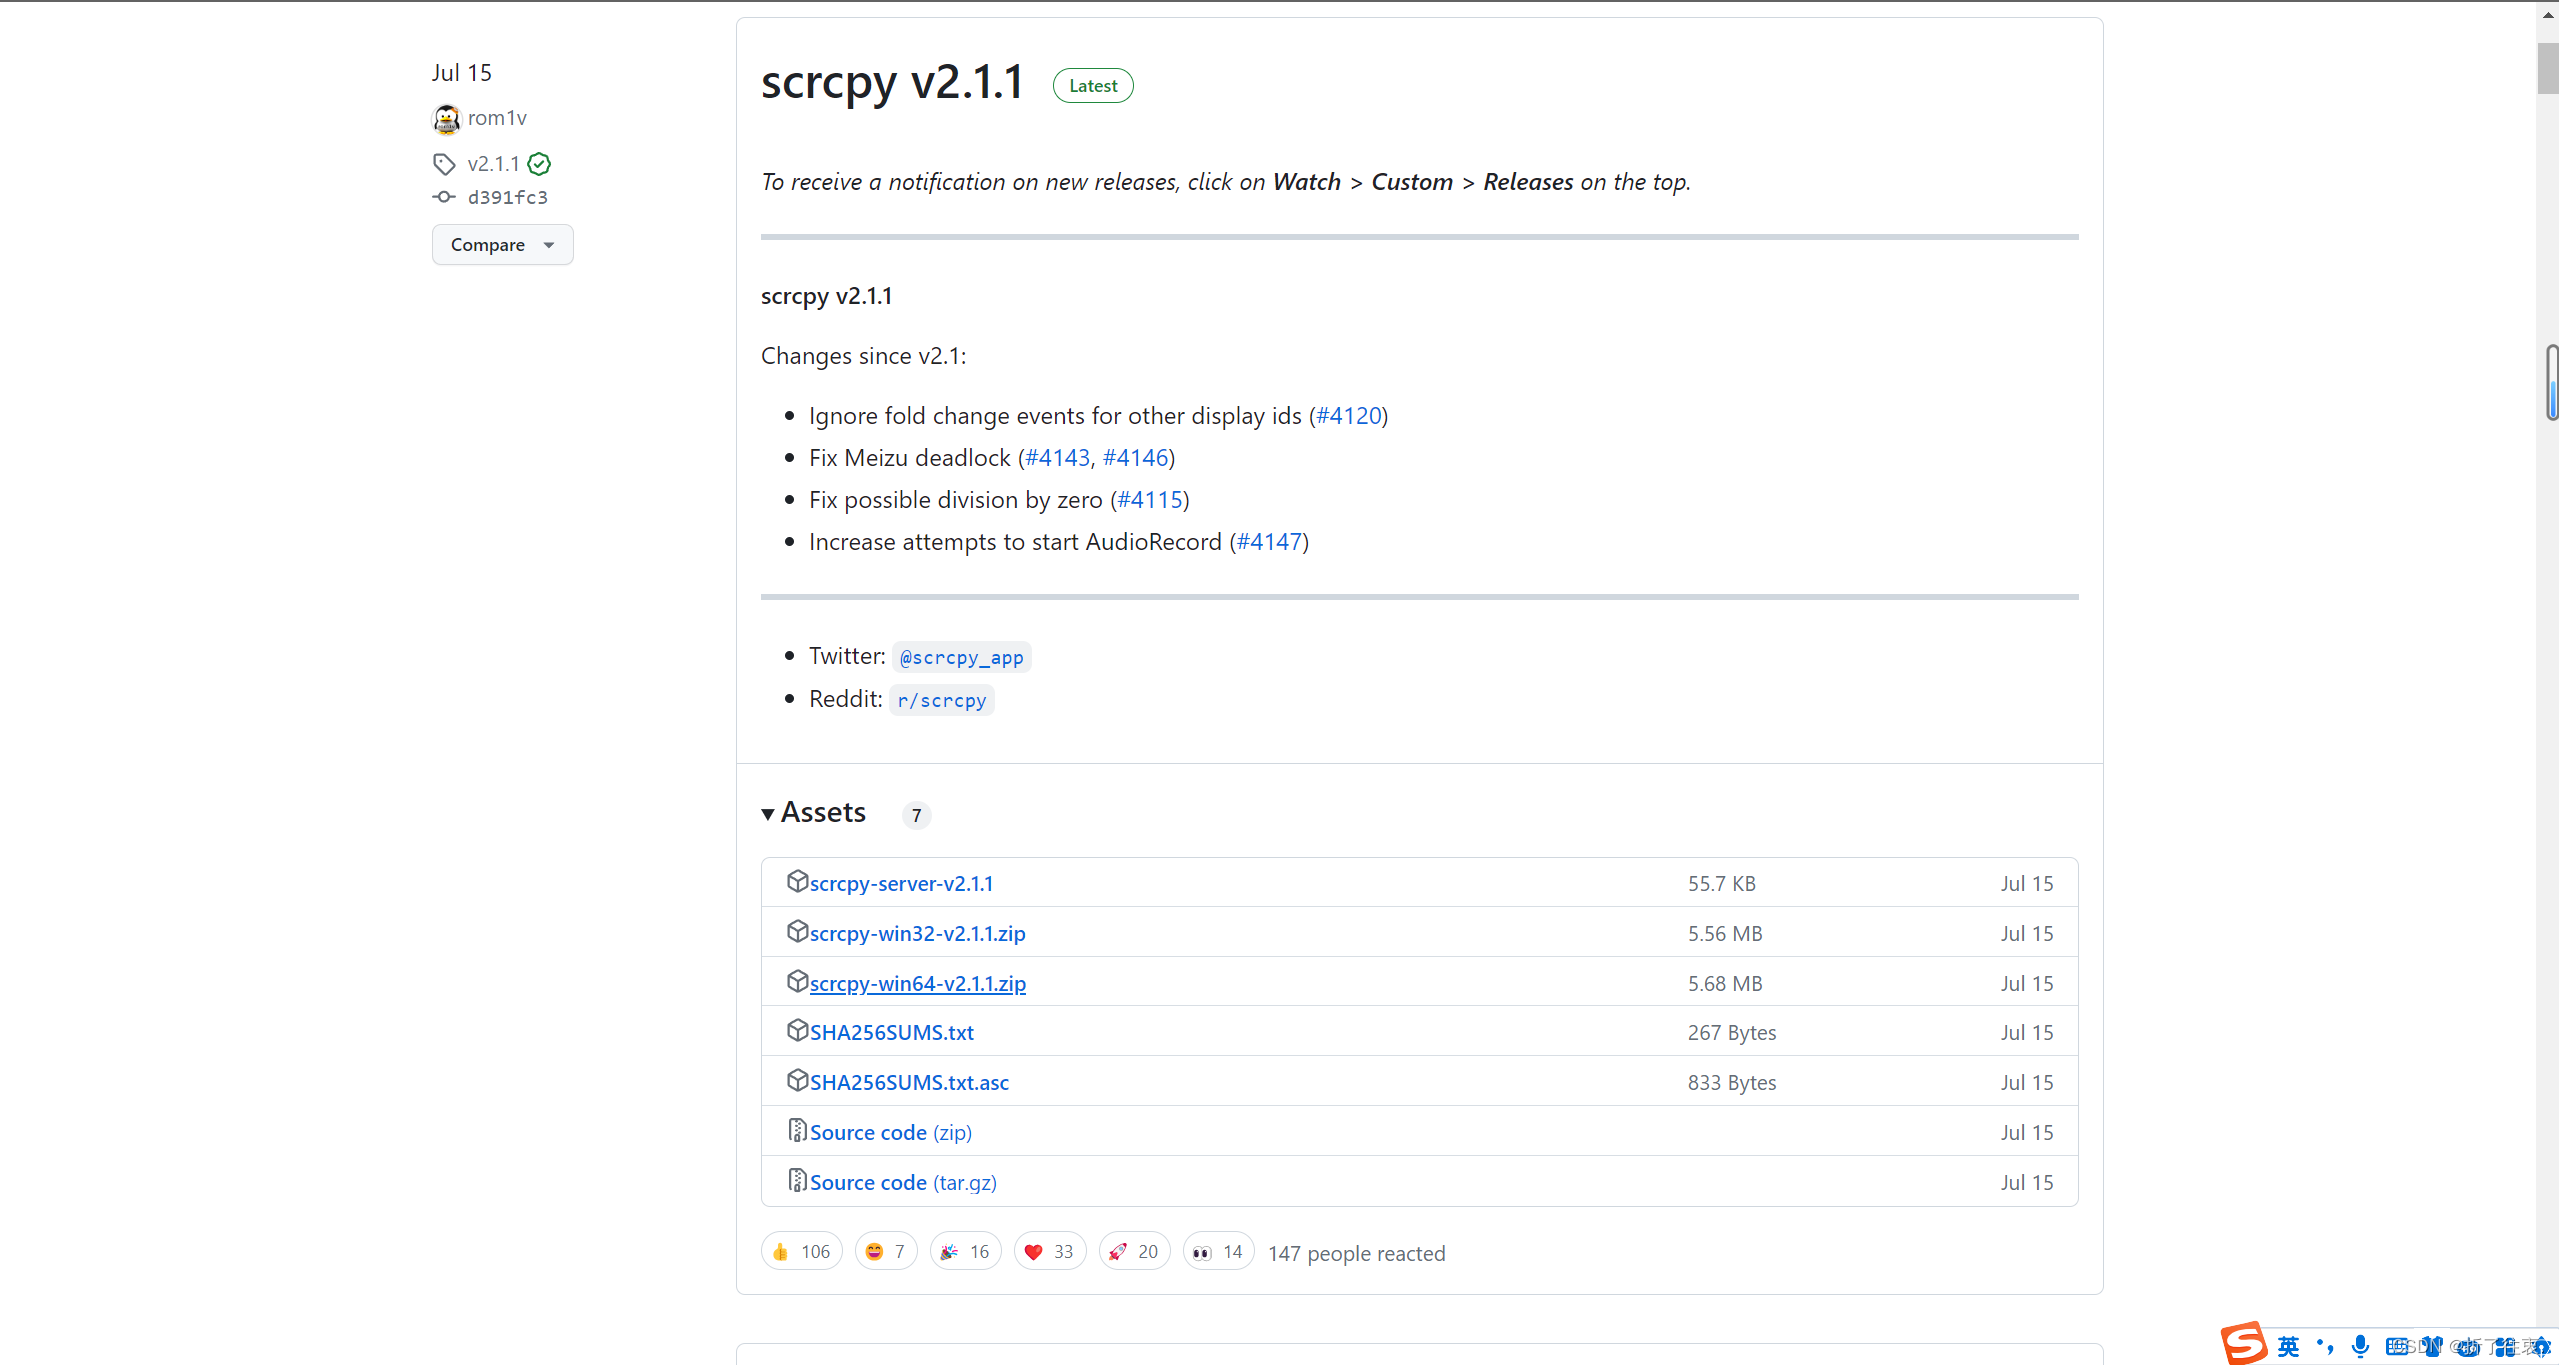Download Source code (zip)
Viewport: 2559px width, 1365px height.
tap(891, 1133)
